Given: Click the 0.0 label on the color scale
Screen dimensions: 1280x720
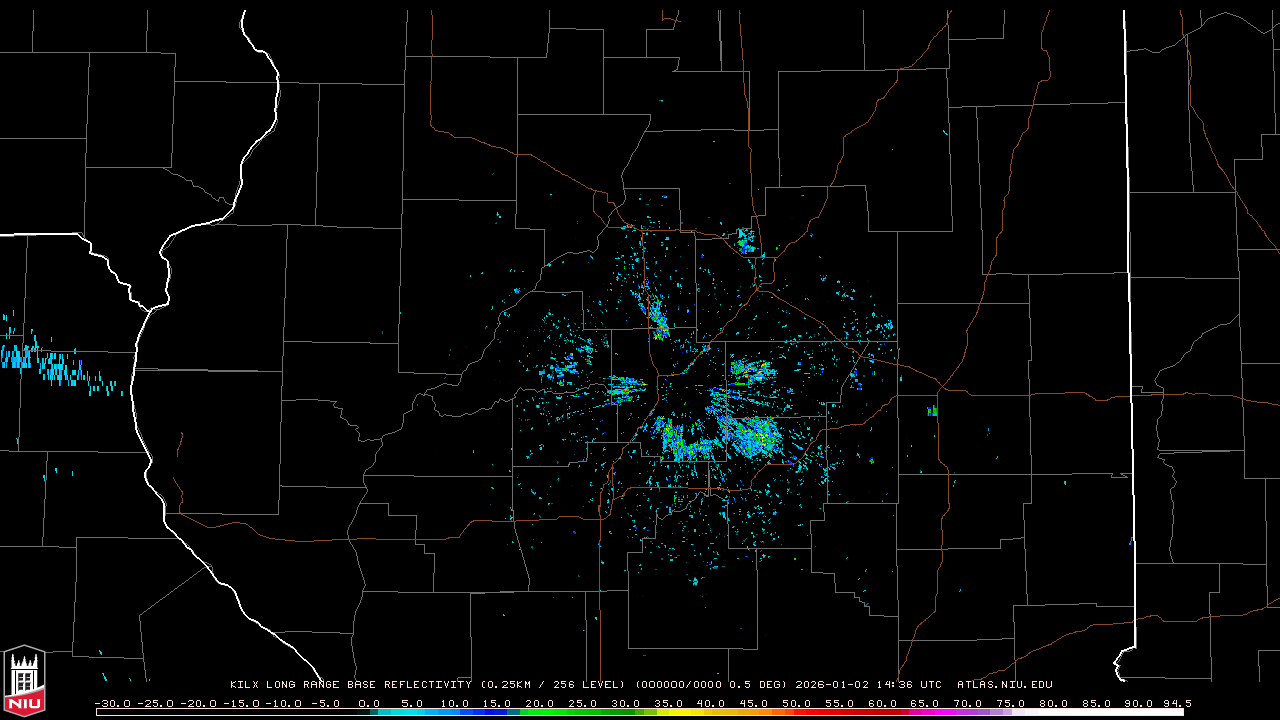Looking at the screenshot, I should pos(369,703).
